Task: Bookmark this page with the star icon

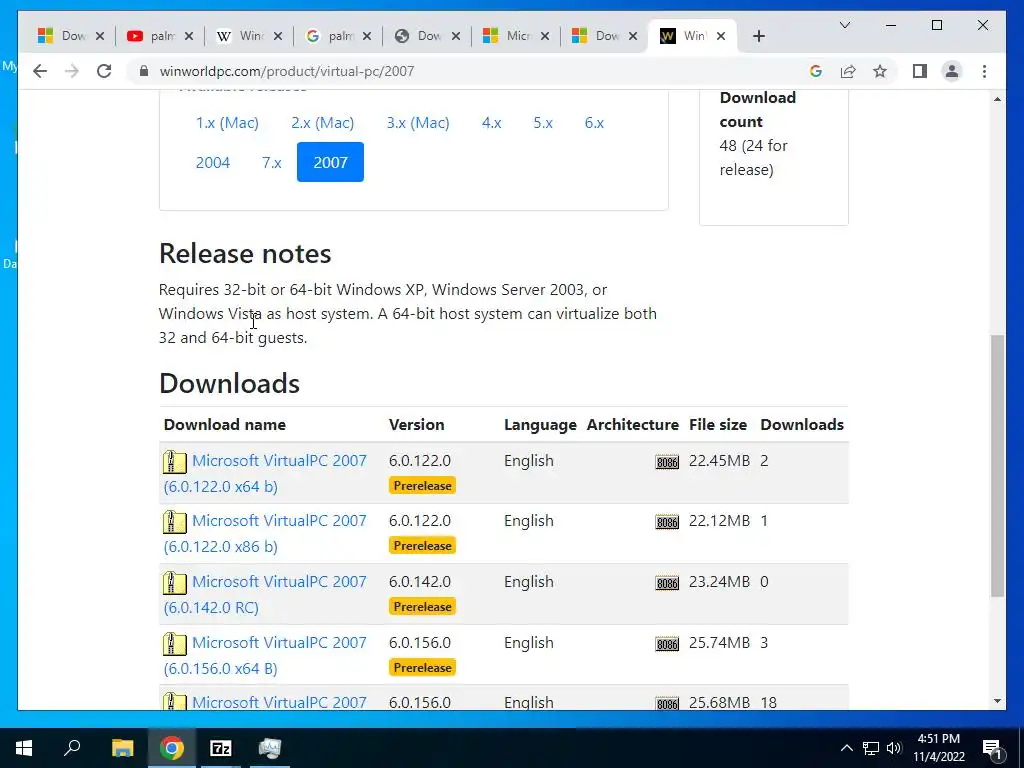Action: coord(880,71)
